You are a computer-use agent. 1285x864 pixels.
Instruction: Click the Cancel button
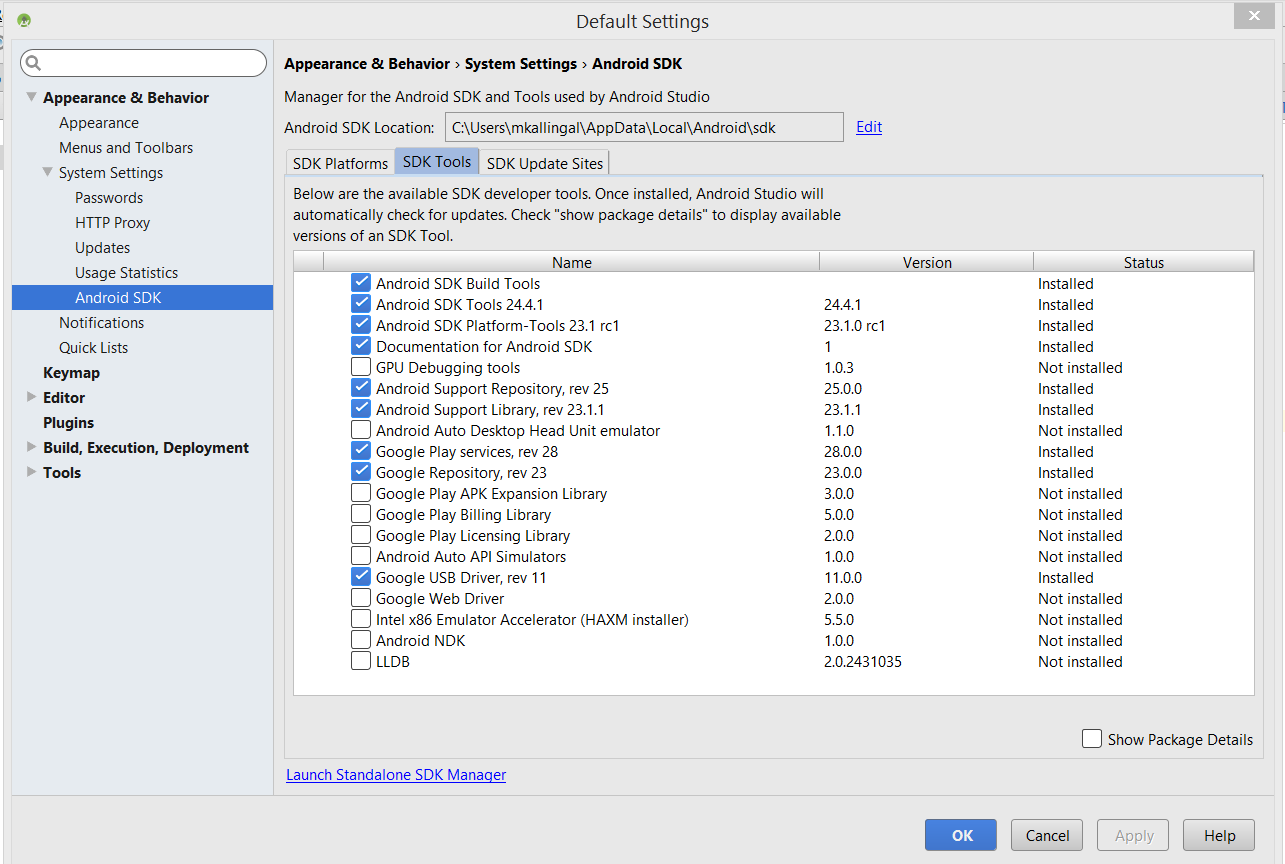(x=1047, y=835)
